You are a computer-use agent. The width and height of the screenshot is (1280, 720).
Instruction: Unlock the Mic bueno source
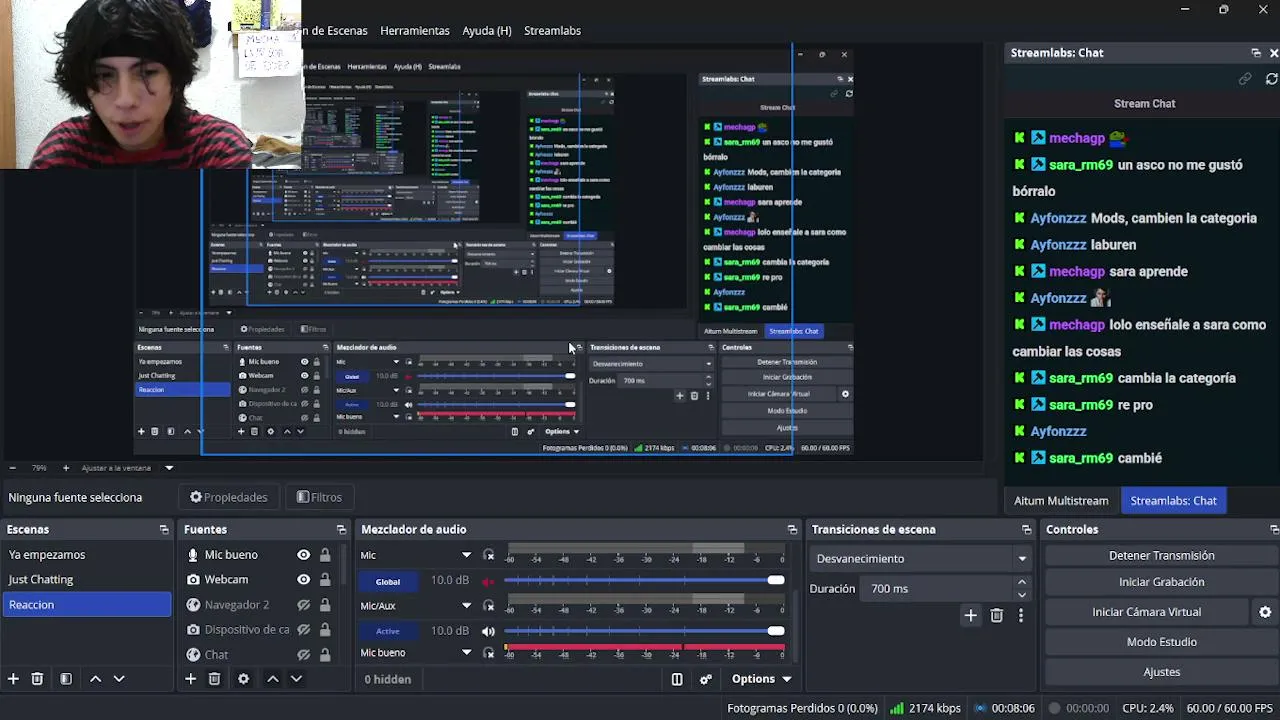point(325,555)
